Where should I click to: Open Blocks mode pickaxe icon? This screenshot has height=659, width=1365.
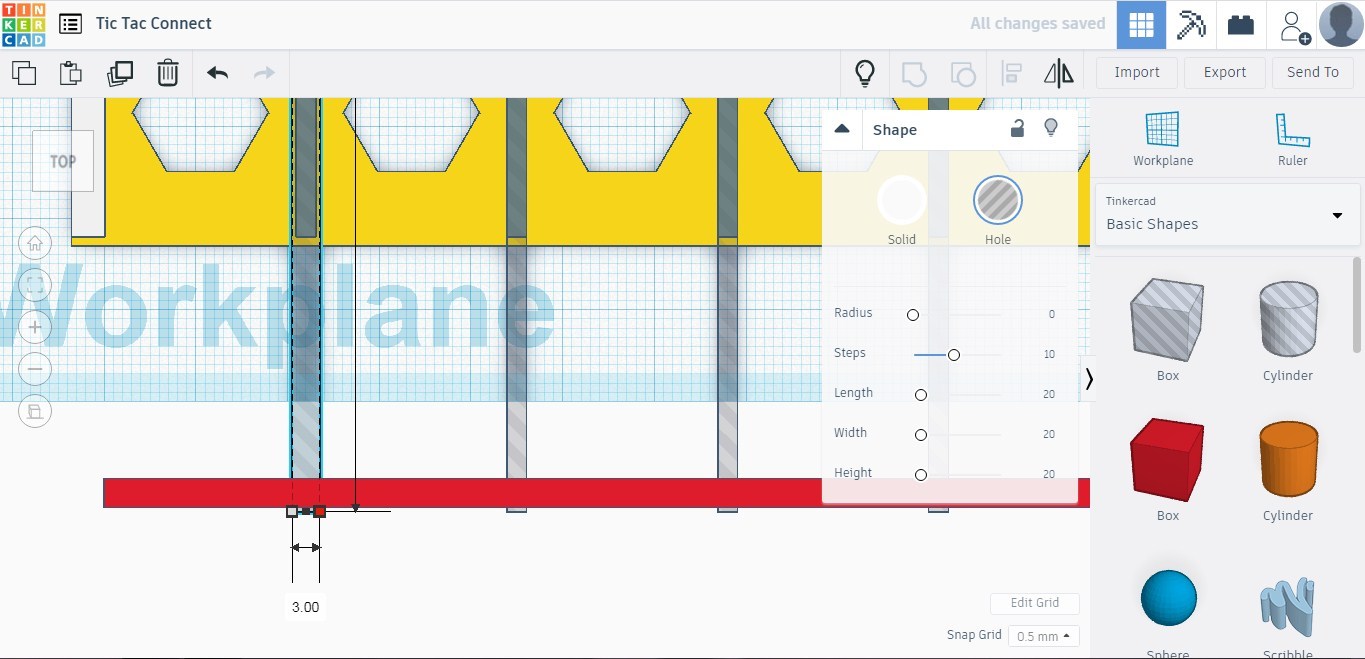coord(1191,25)
